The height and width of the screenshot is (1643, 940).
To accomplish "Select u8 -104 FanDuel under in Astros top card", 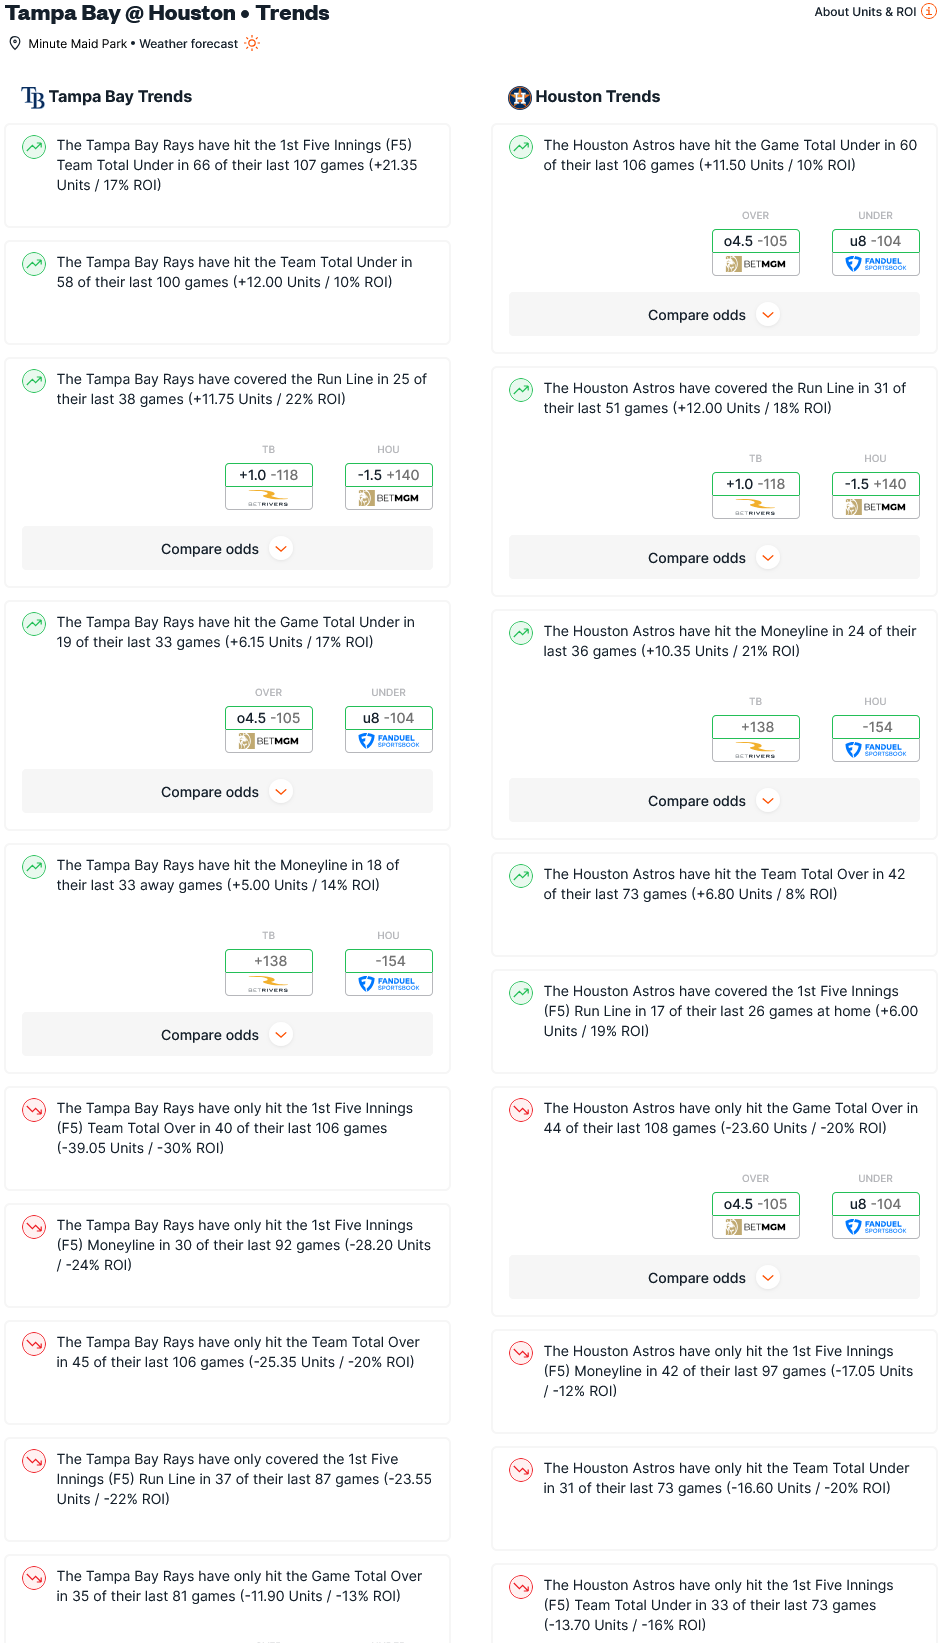I will coord(876,252).
